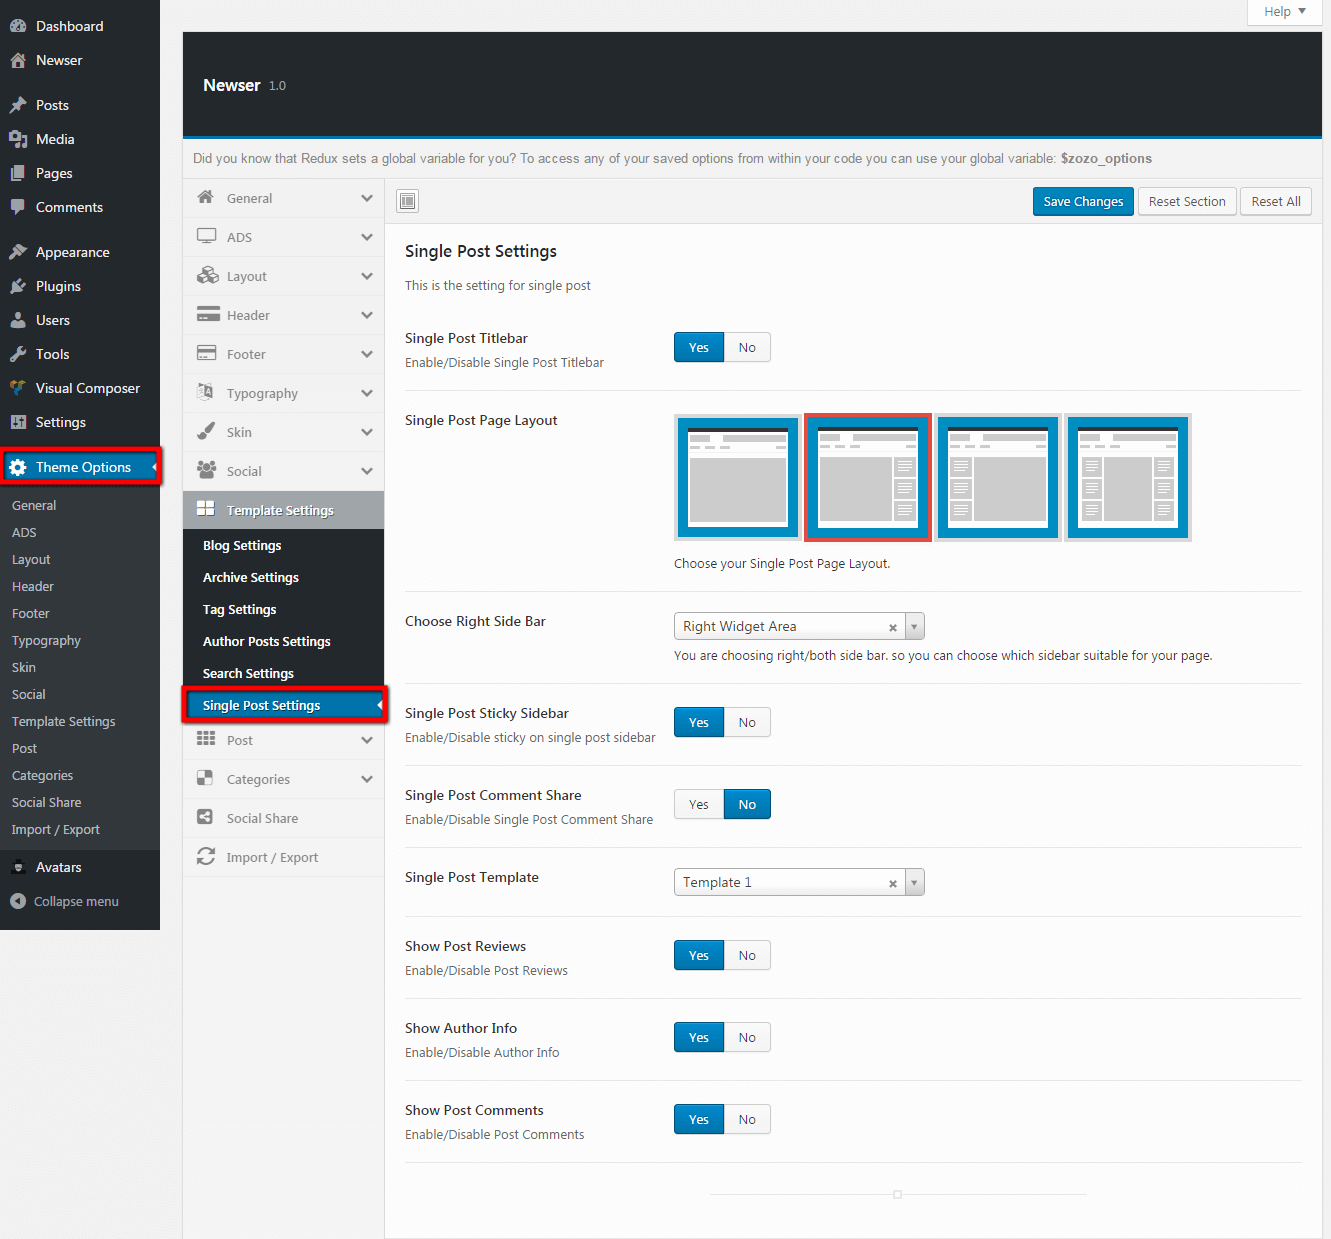This screenshot has width=1331, height=1239.
Task: Open Author Posts Settings submenu item
Action: pos(283,641)
